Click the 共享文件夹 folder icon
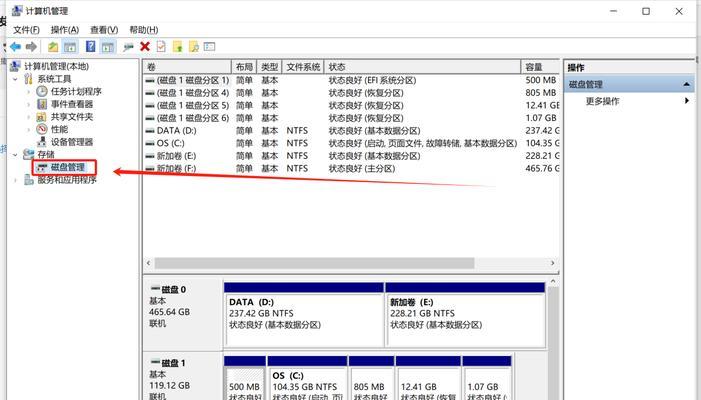This screenshot has height=400, width=701. (41, 117)
